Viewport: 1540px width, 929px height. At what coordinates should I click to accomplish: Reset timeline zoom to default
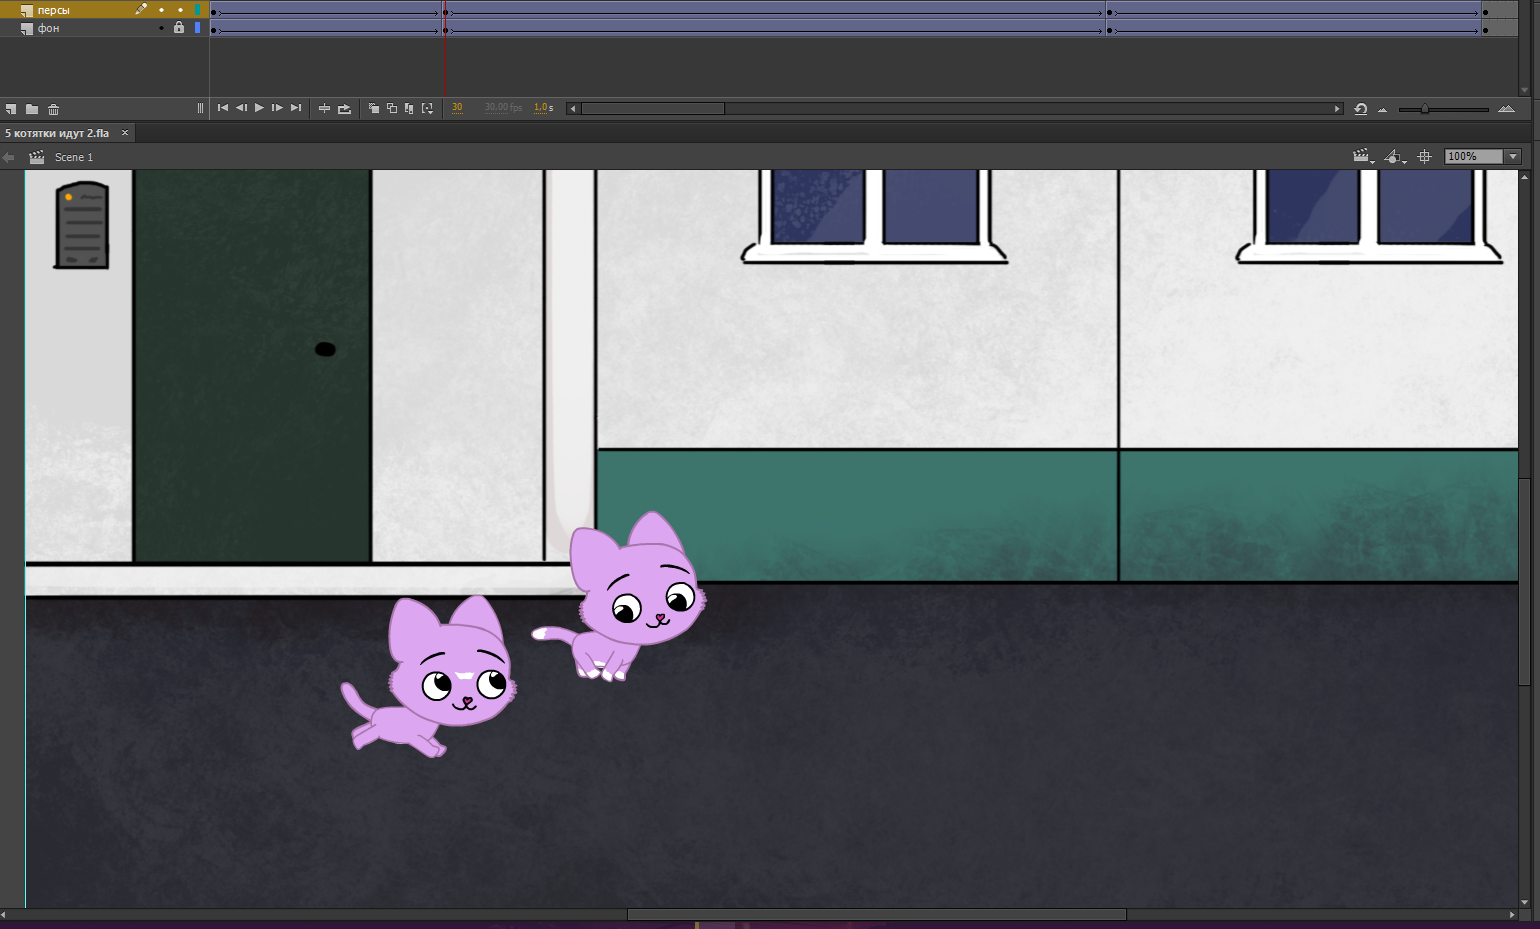click(1360, 109)
